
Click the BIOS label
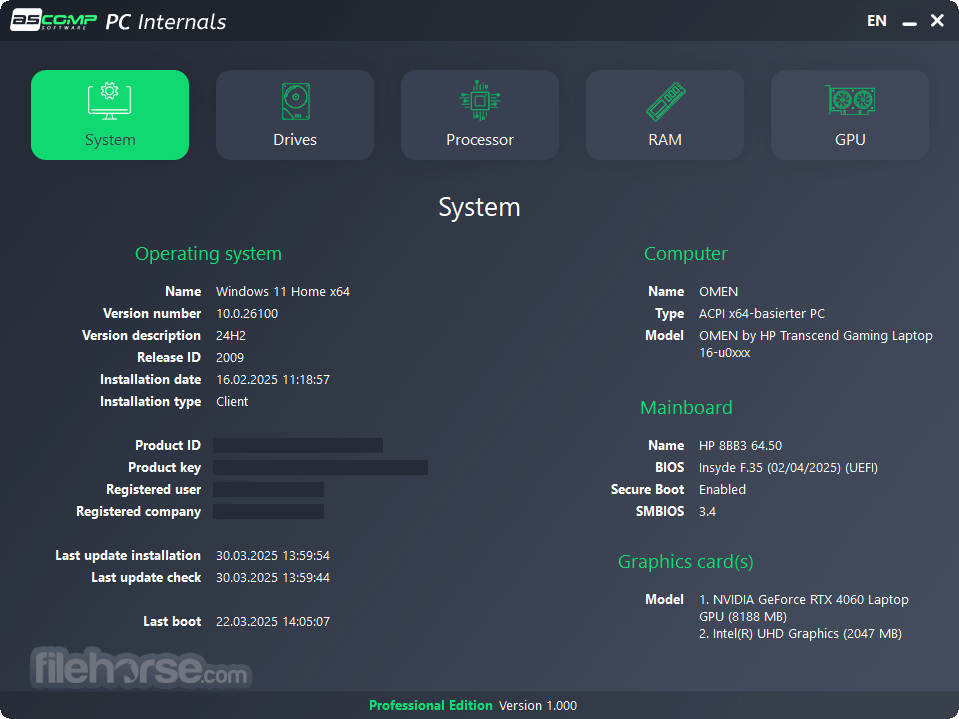[x=670, y=468]
